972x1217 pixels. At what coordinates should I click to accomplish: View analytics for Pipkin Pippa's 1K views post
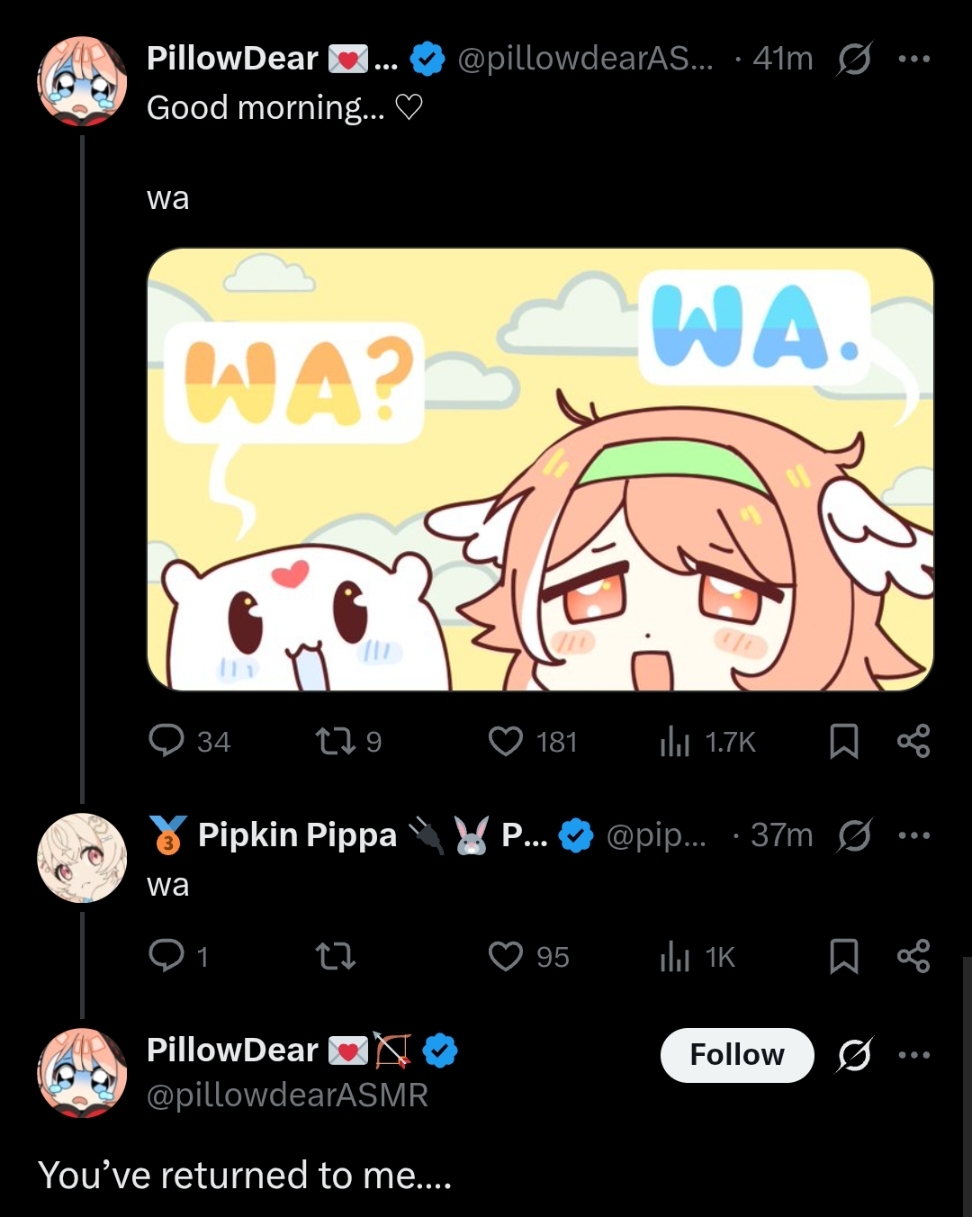[673, 957]
